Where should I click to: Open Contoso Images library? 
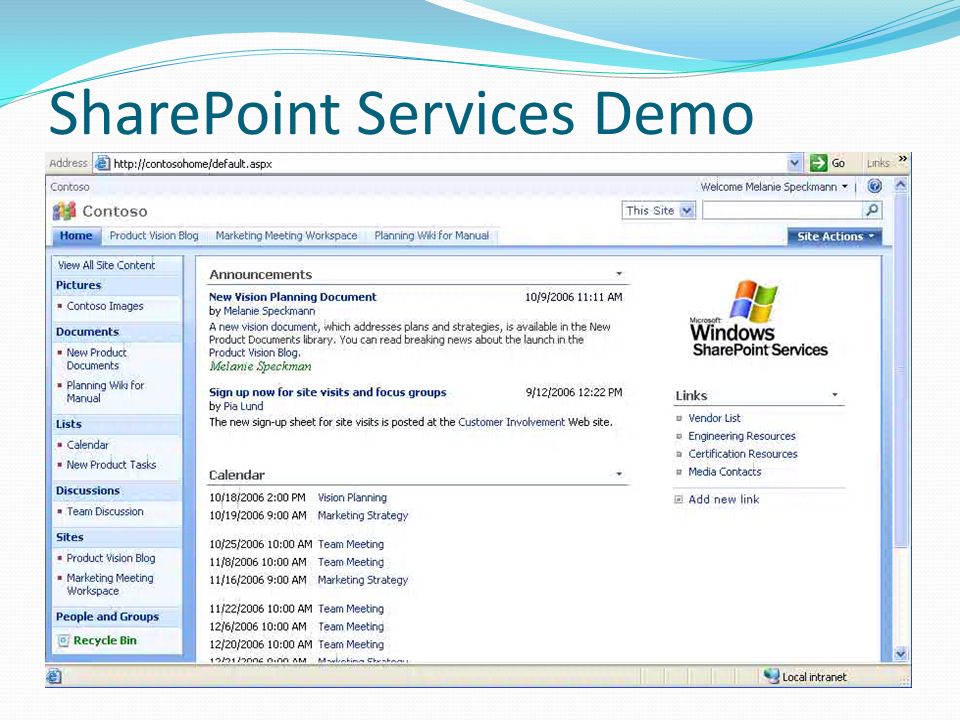[x=105, y=306]
